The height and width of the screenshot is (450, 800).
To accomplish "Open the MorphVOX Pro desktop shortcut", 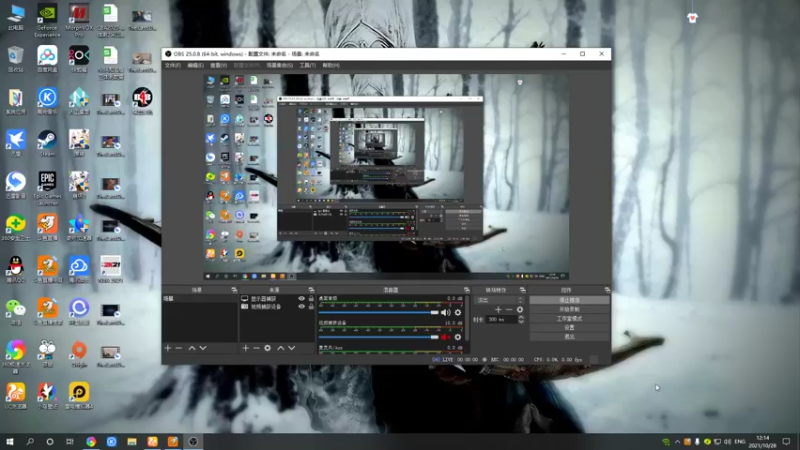I will [x=79, y=20].
